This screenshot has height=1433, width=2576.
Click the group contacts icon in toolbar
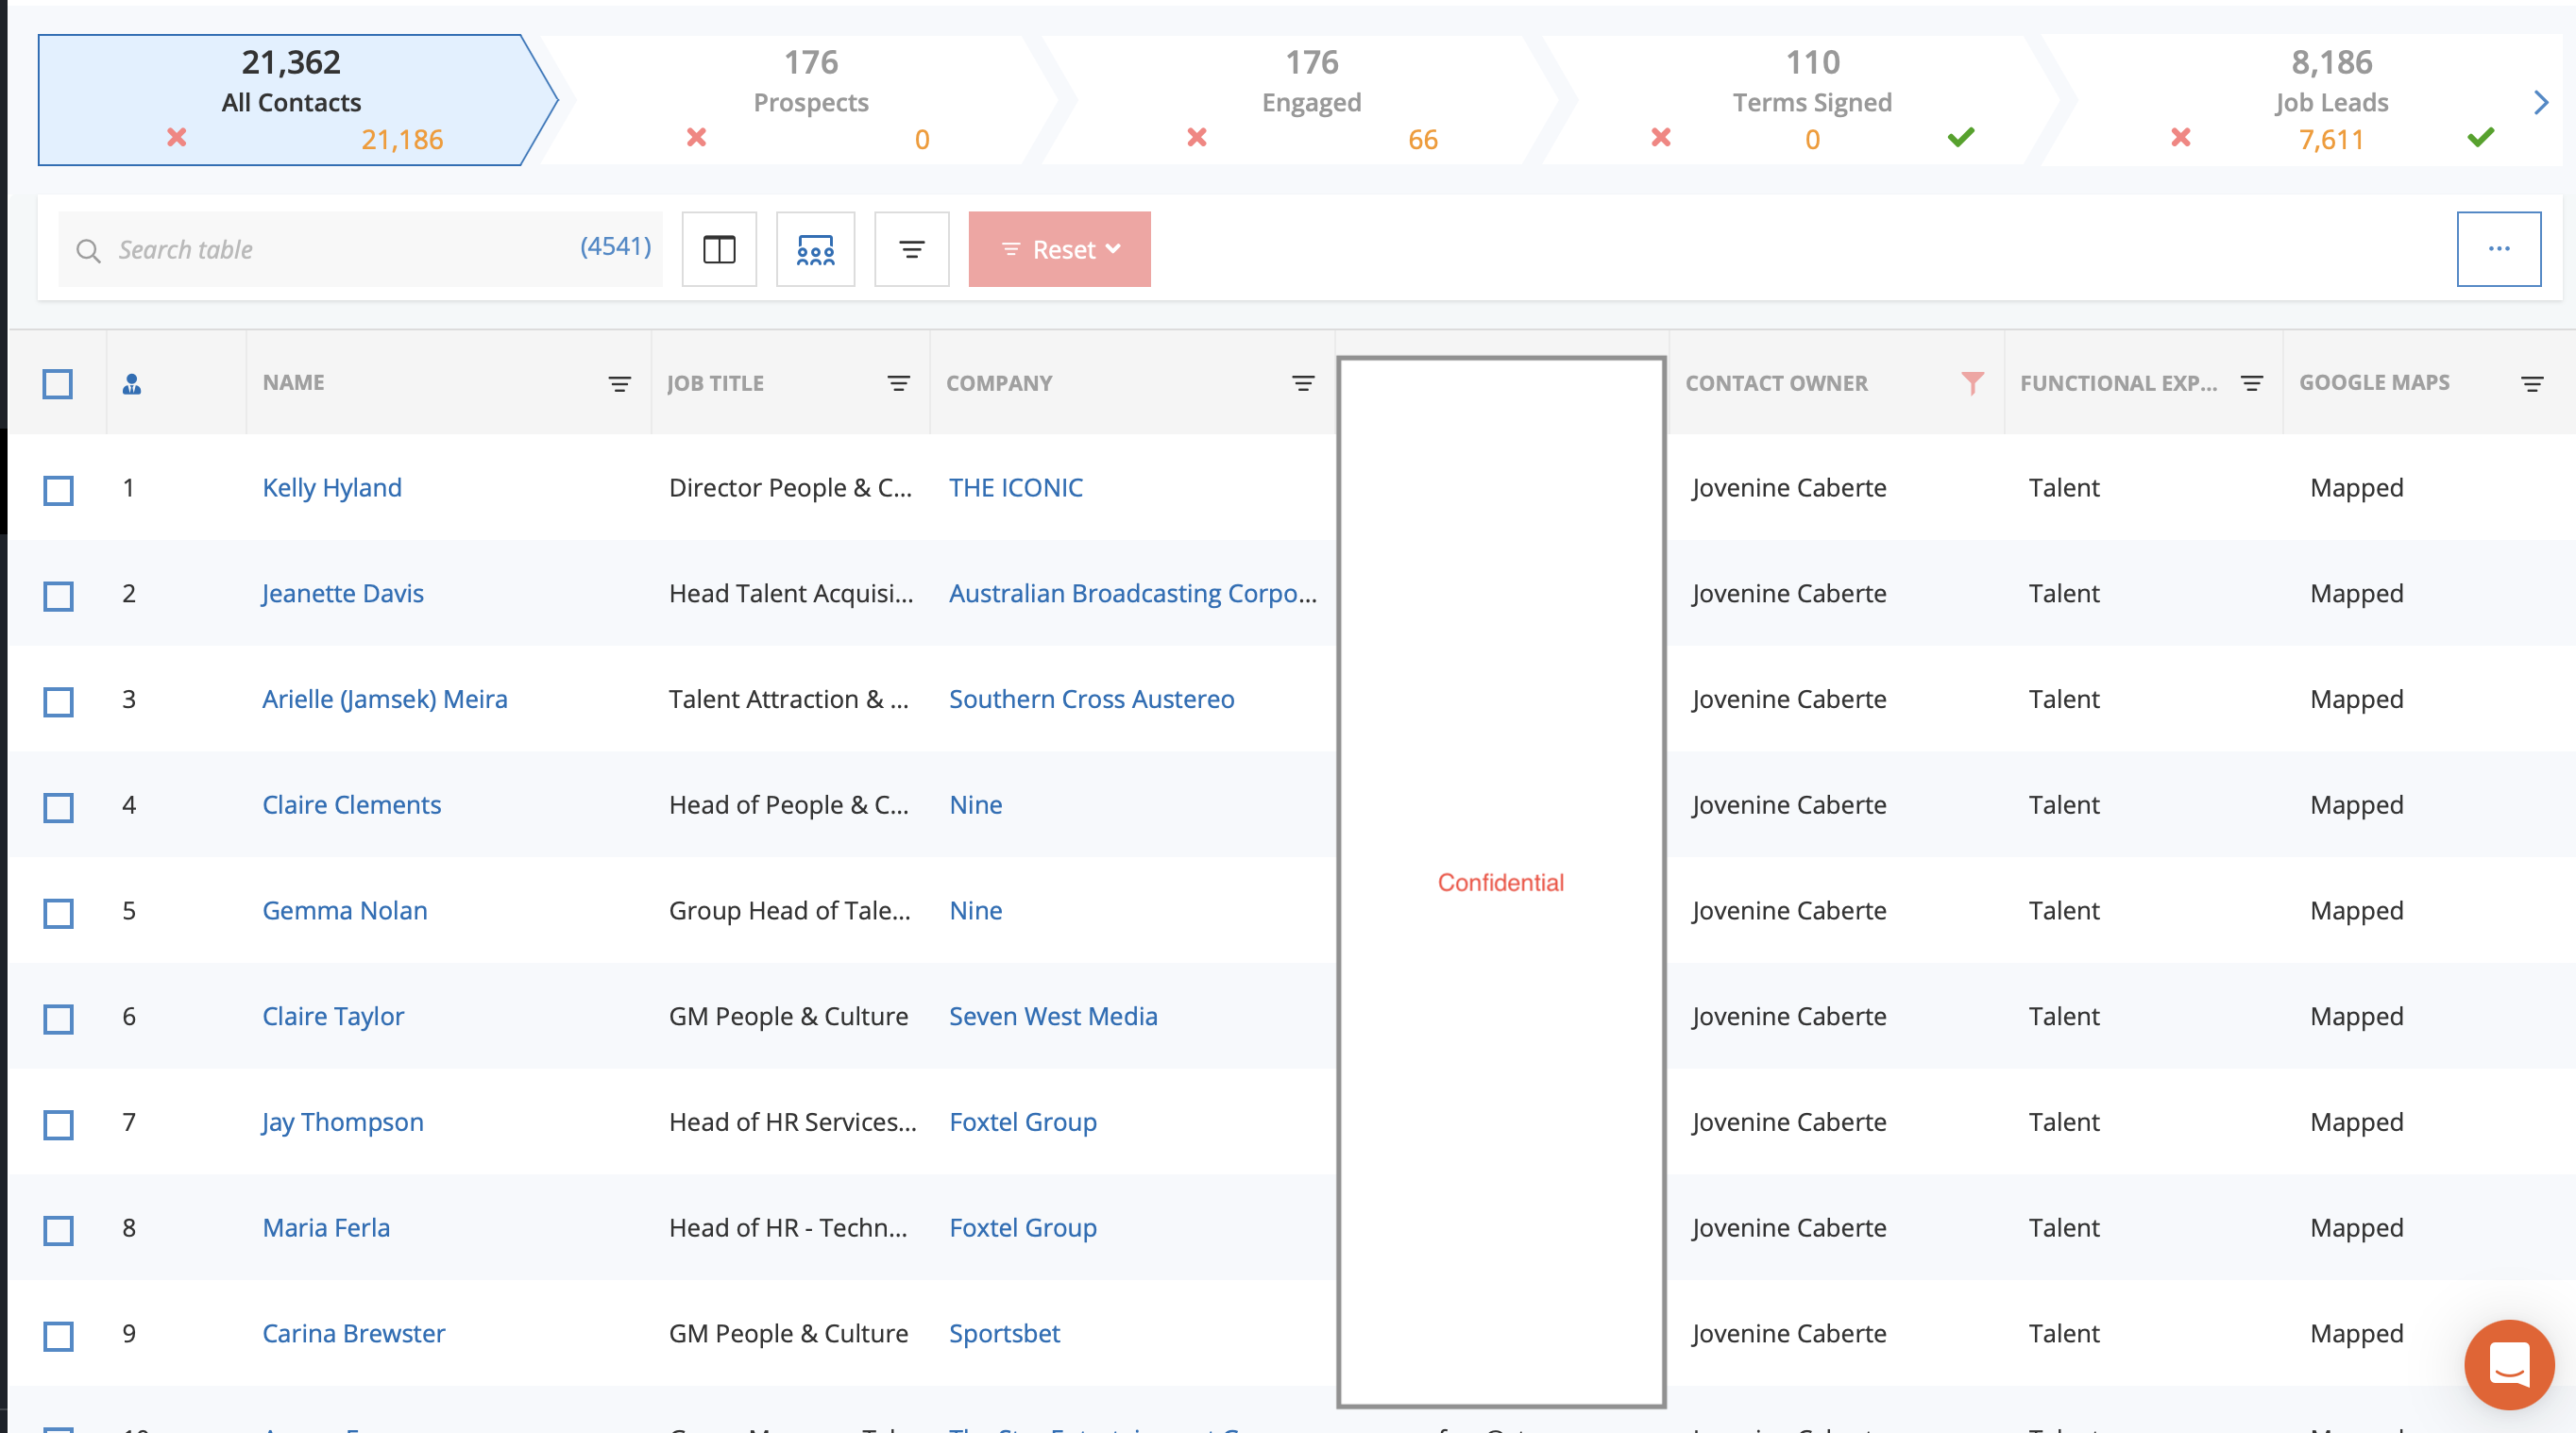coord(815,249)
